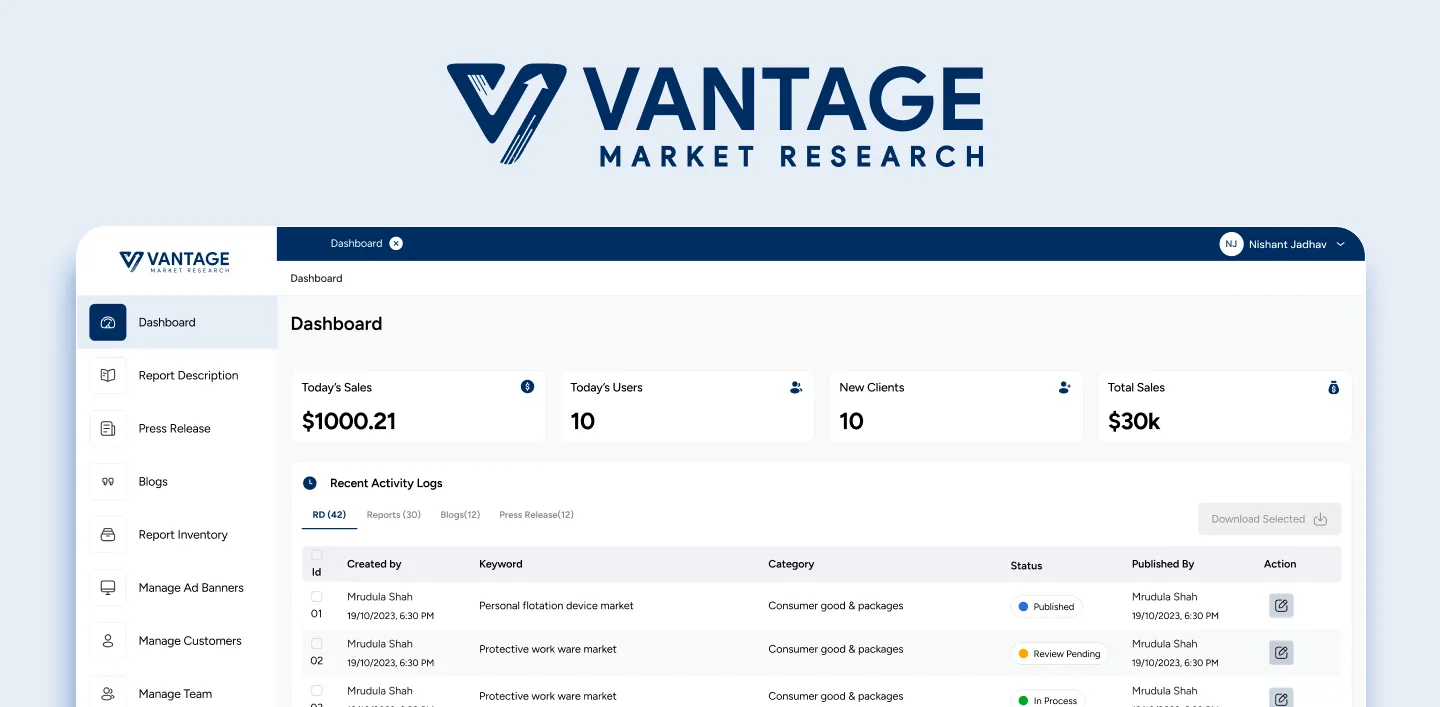
Task: Click the Status column header
Action: [1026, 566]
